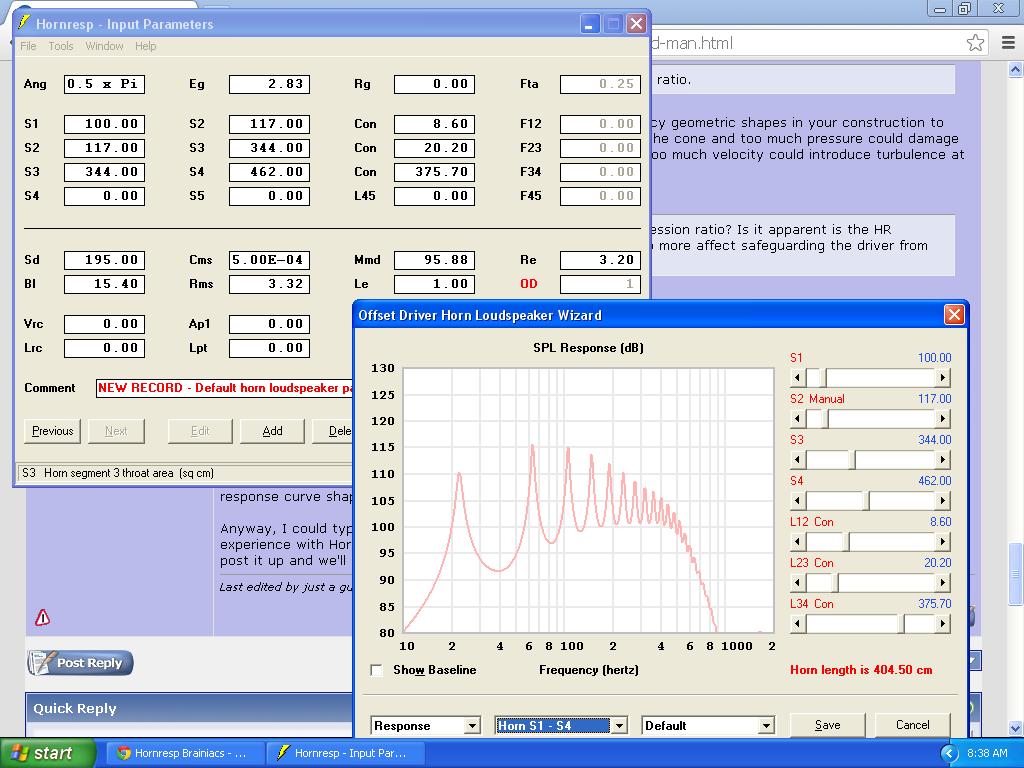
Task: Click the Comment text field
Action: coord(225,388)
